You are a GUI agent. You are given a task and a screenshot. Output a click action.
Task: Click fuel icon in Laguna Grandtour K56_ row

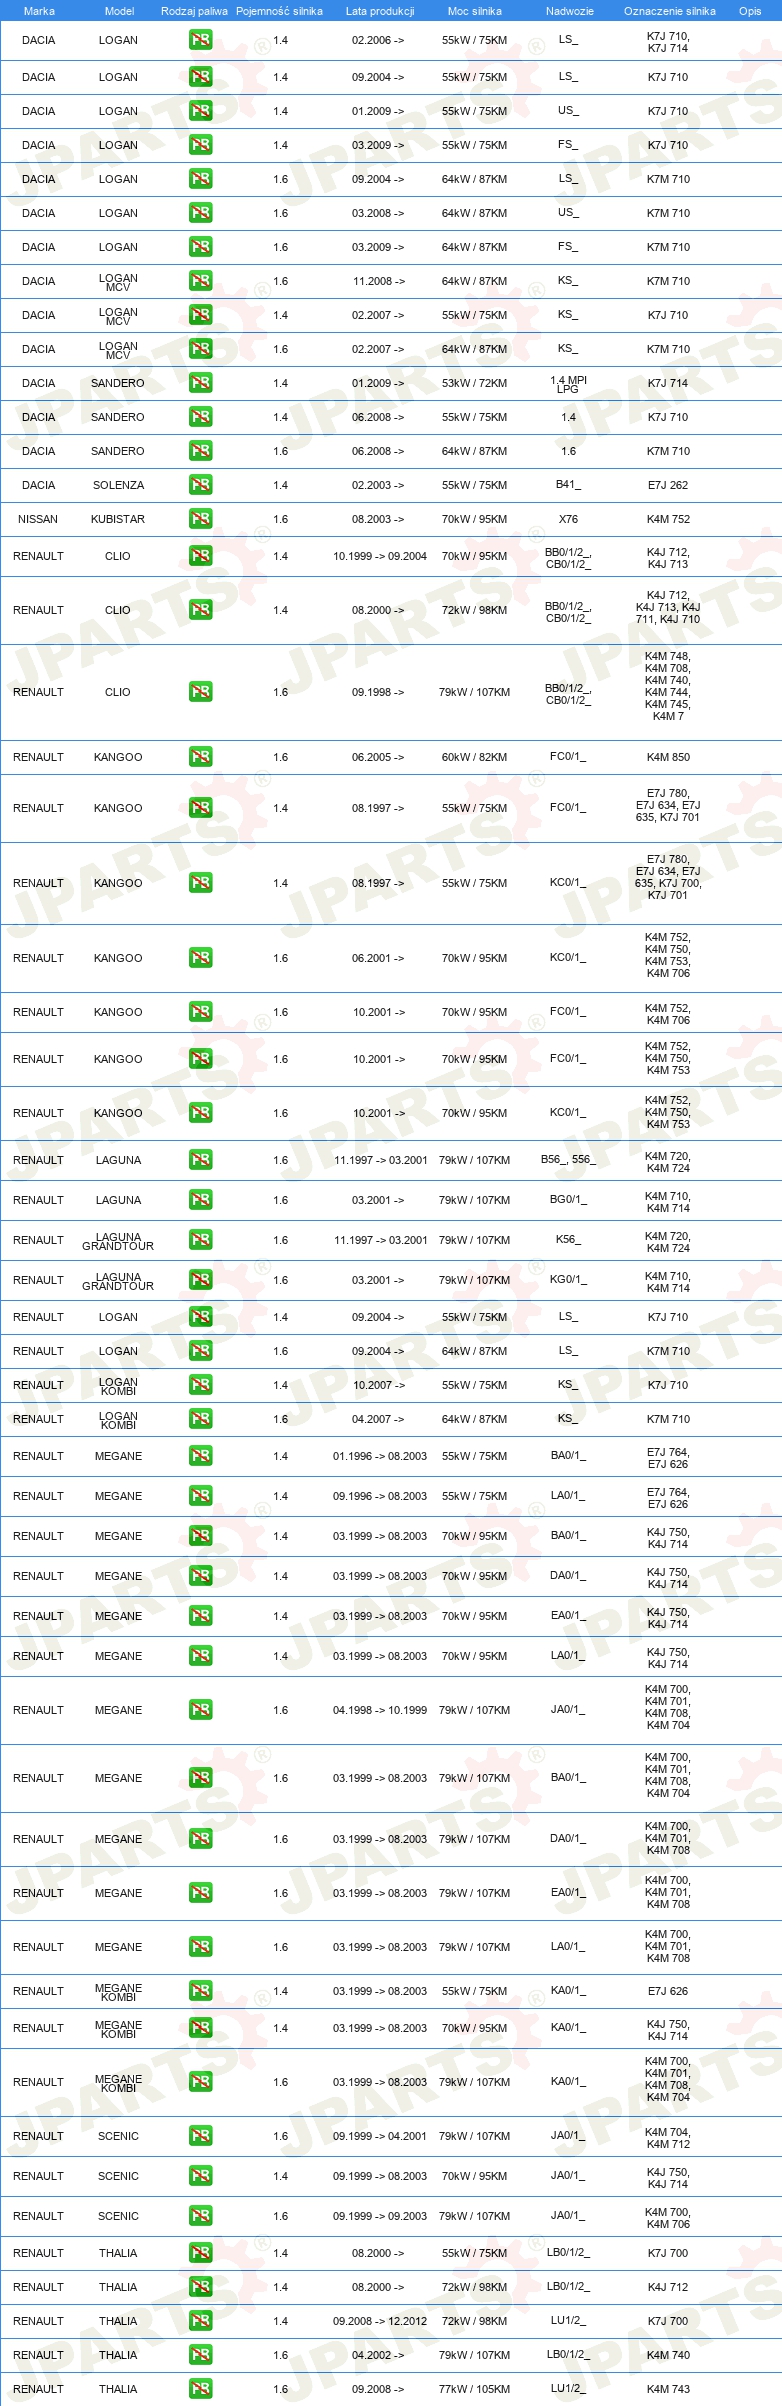point(200,1240)
